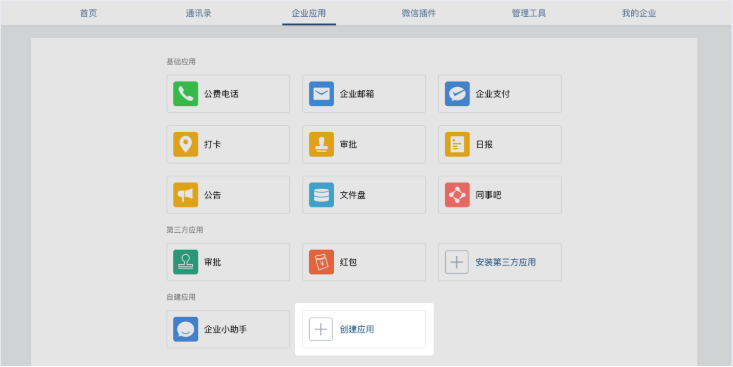The image size is (733, 367).
Task: Open the 同事吧 label
Action: pyautogui.click(x=489, y=195)
